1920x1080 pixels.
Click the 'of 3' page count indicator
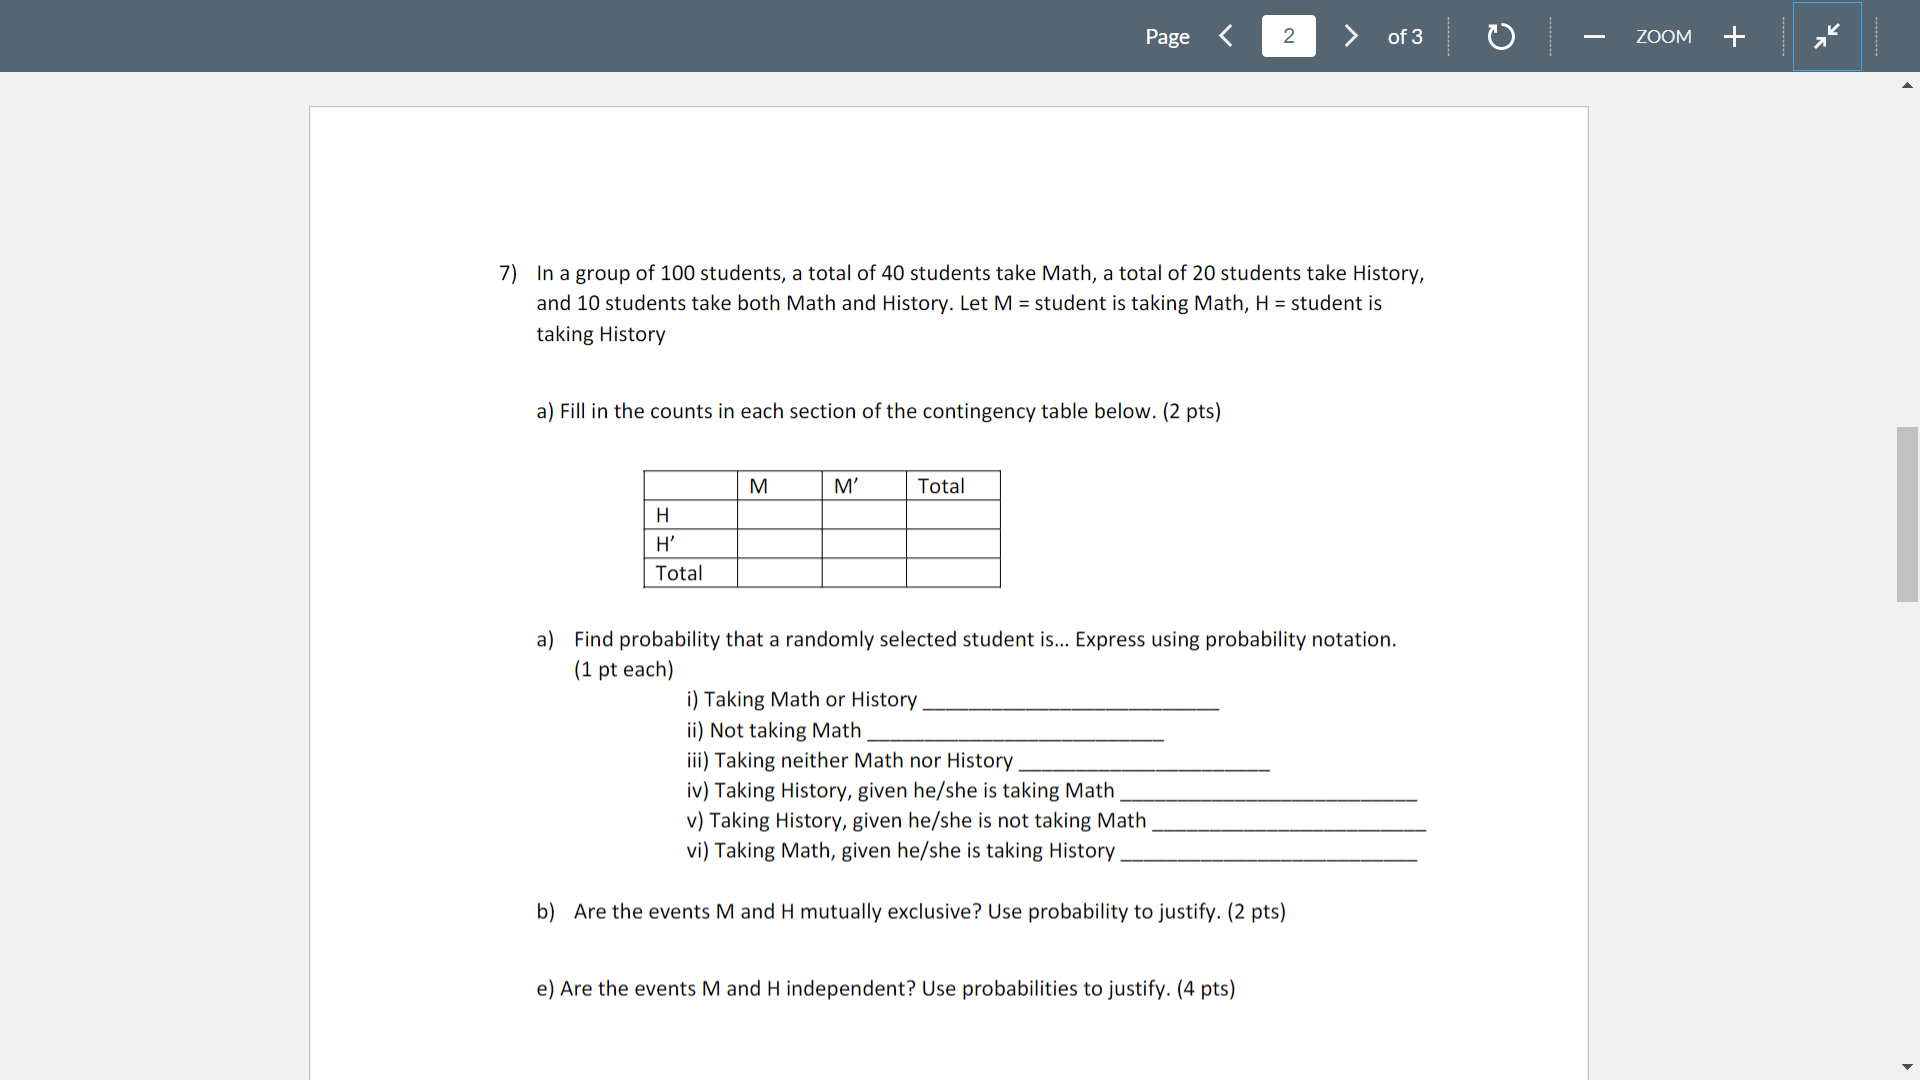pyautogui.click(x=1404, y=36)
